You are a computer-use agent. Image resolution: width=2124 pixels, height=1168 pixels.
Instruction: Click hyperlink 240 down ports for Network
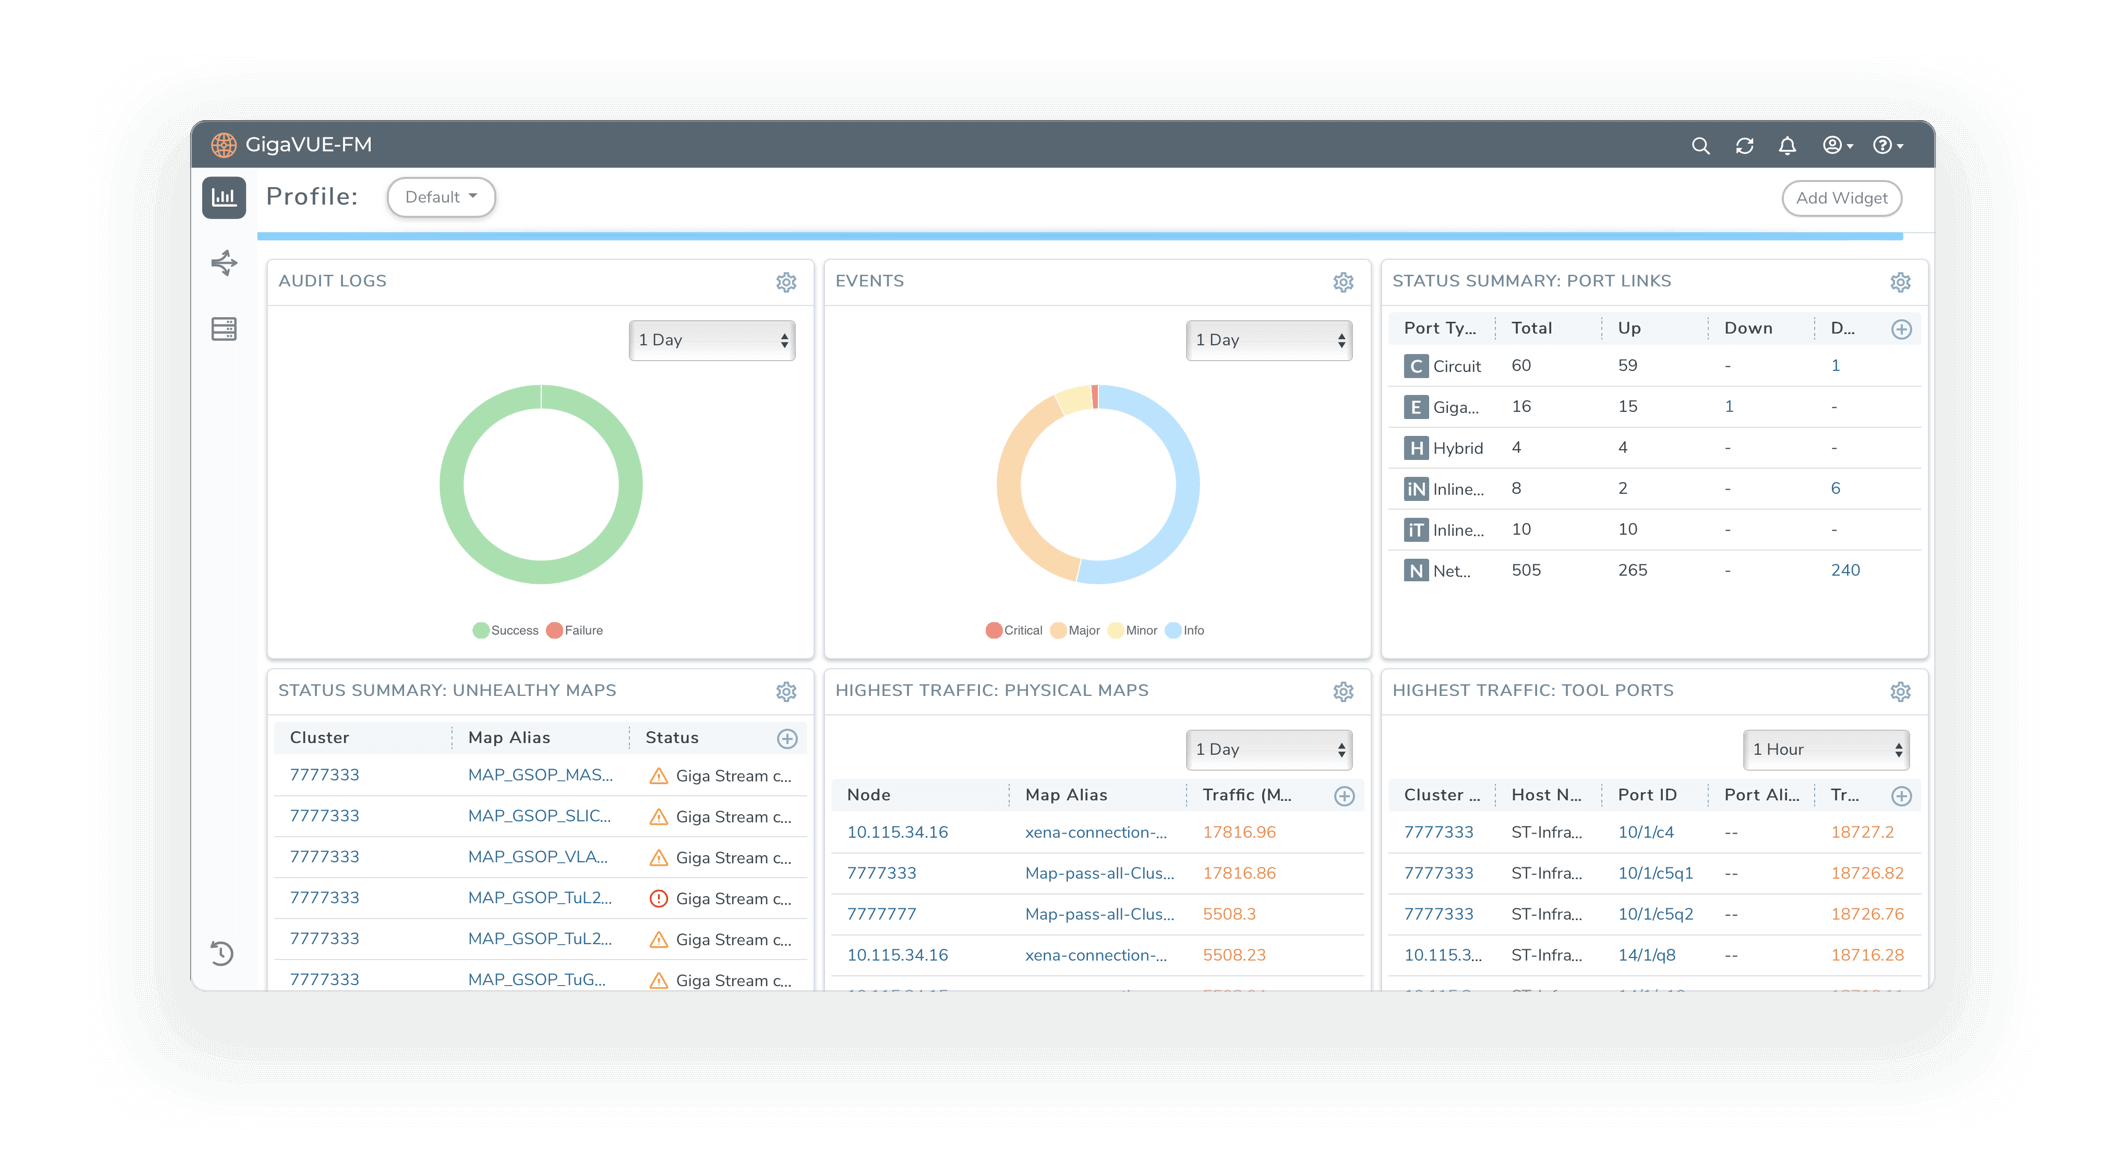(x=1844, y=570)
